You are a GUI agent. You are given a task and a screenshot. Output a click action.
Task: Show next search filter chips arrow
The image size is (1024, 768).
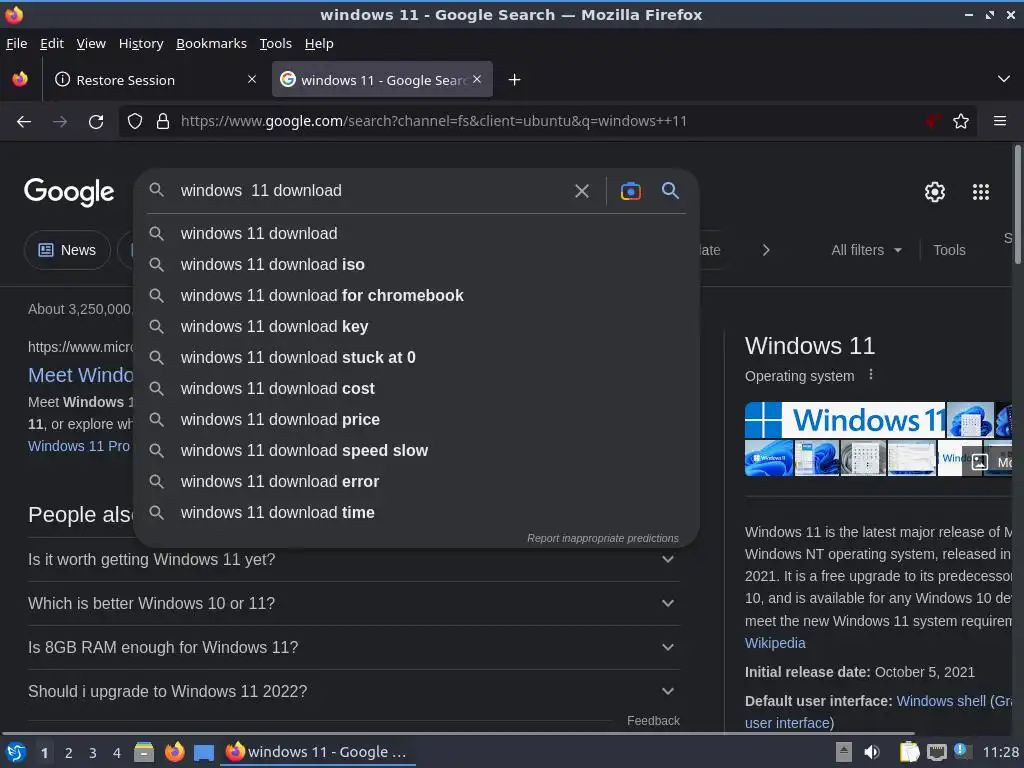point(766,250)
